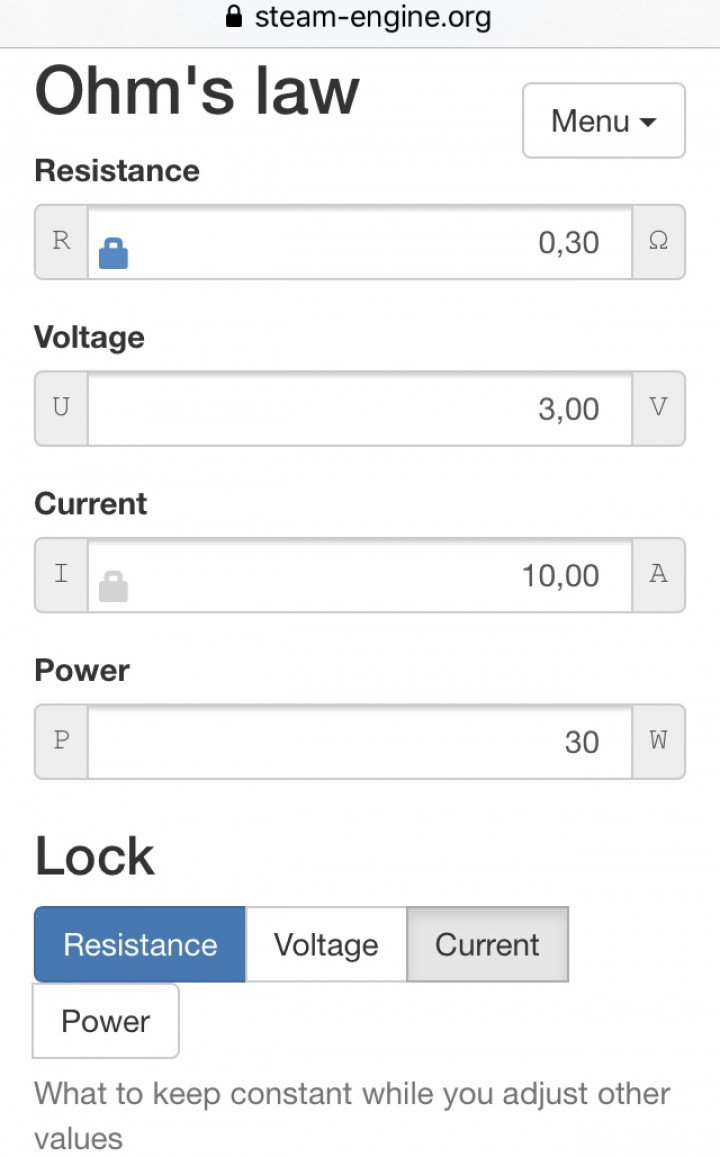Click the Power input showing 30
Screen dimensions: 720x1157
point(360,742)
